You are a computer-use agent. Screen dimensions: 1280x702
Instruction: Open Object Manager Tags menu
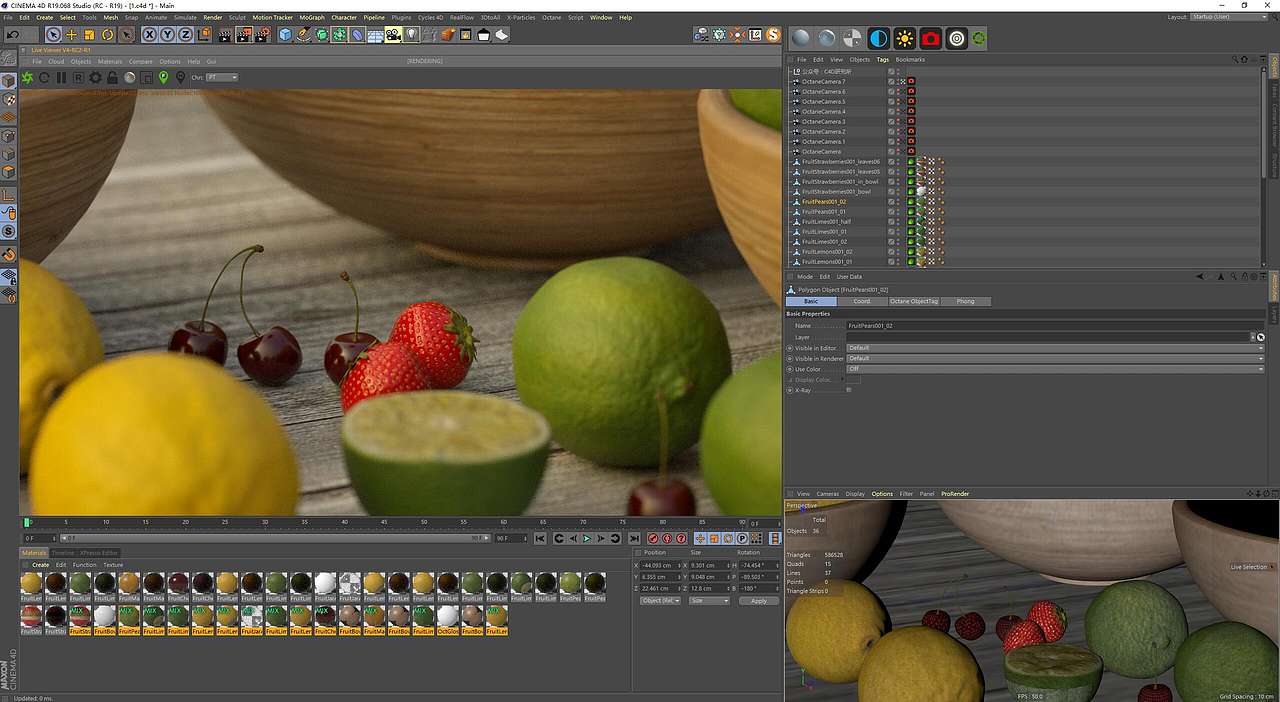click(x=883, y=59)
